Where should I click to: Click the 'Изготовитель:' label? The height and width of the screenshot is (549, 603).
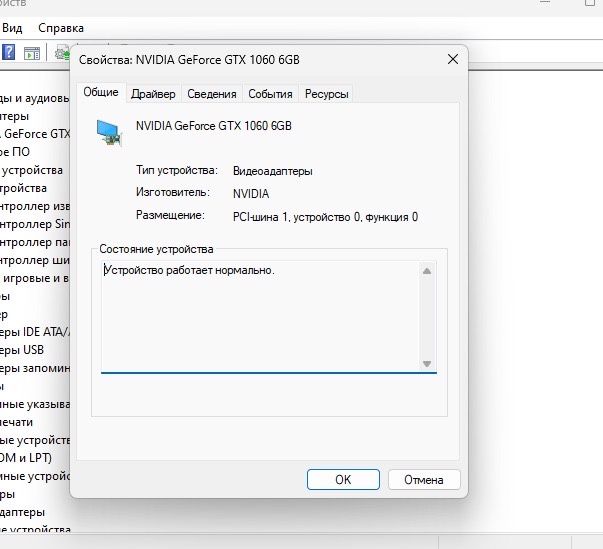173,192
